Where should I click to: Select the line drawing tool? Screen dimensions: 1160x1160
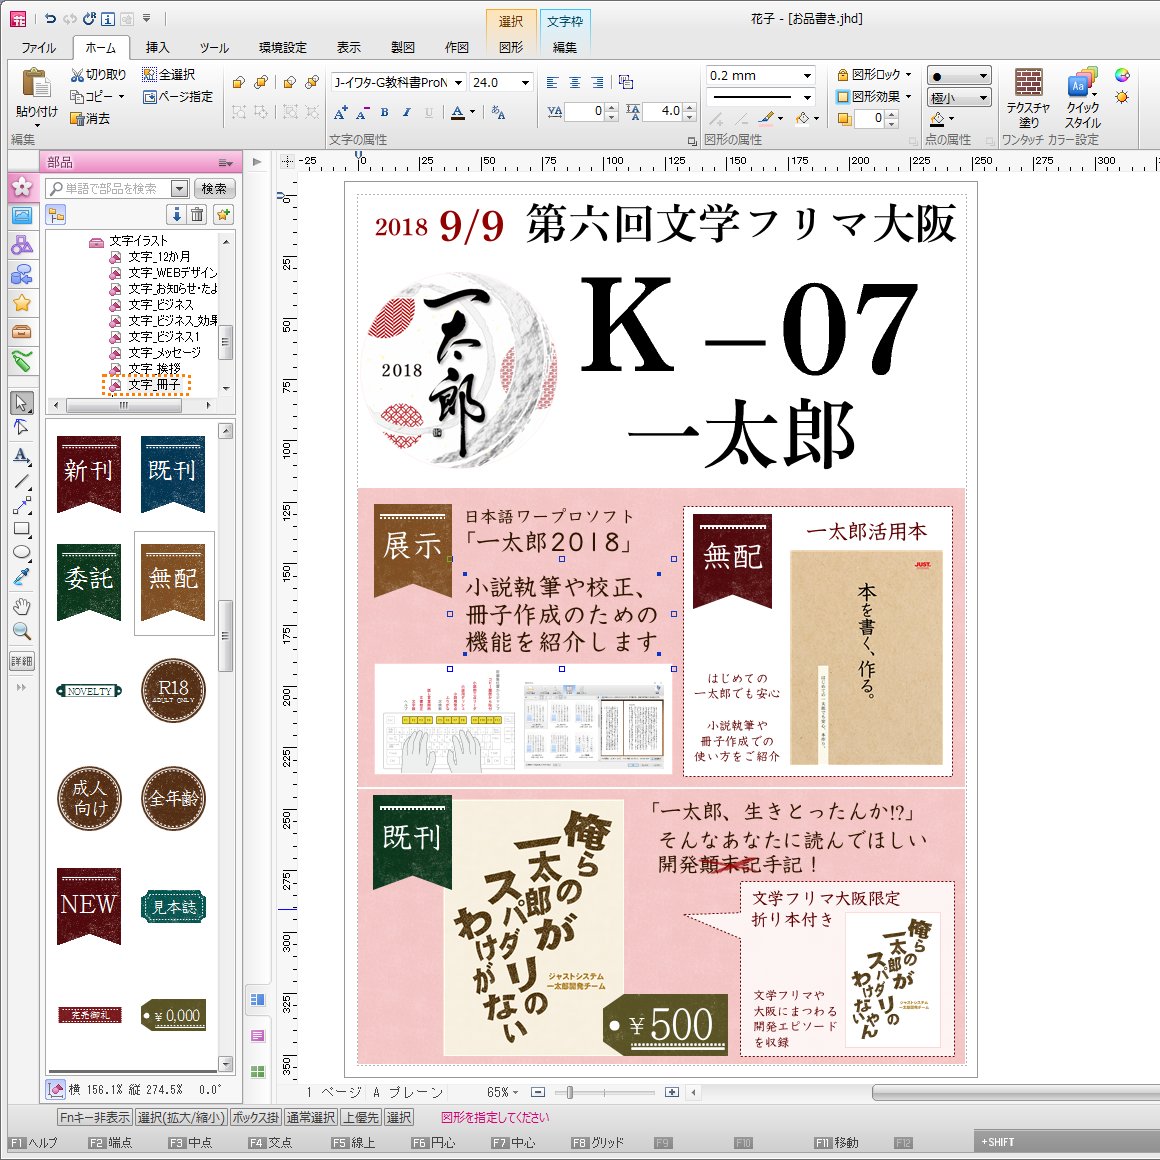pos(21,482)
